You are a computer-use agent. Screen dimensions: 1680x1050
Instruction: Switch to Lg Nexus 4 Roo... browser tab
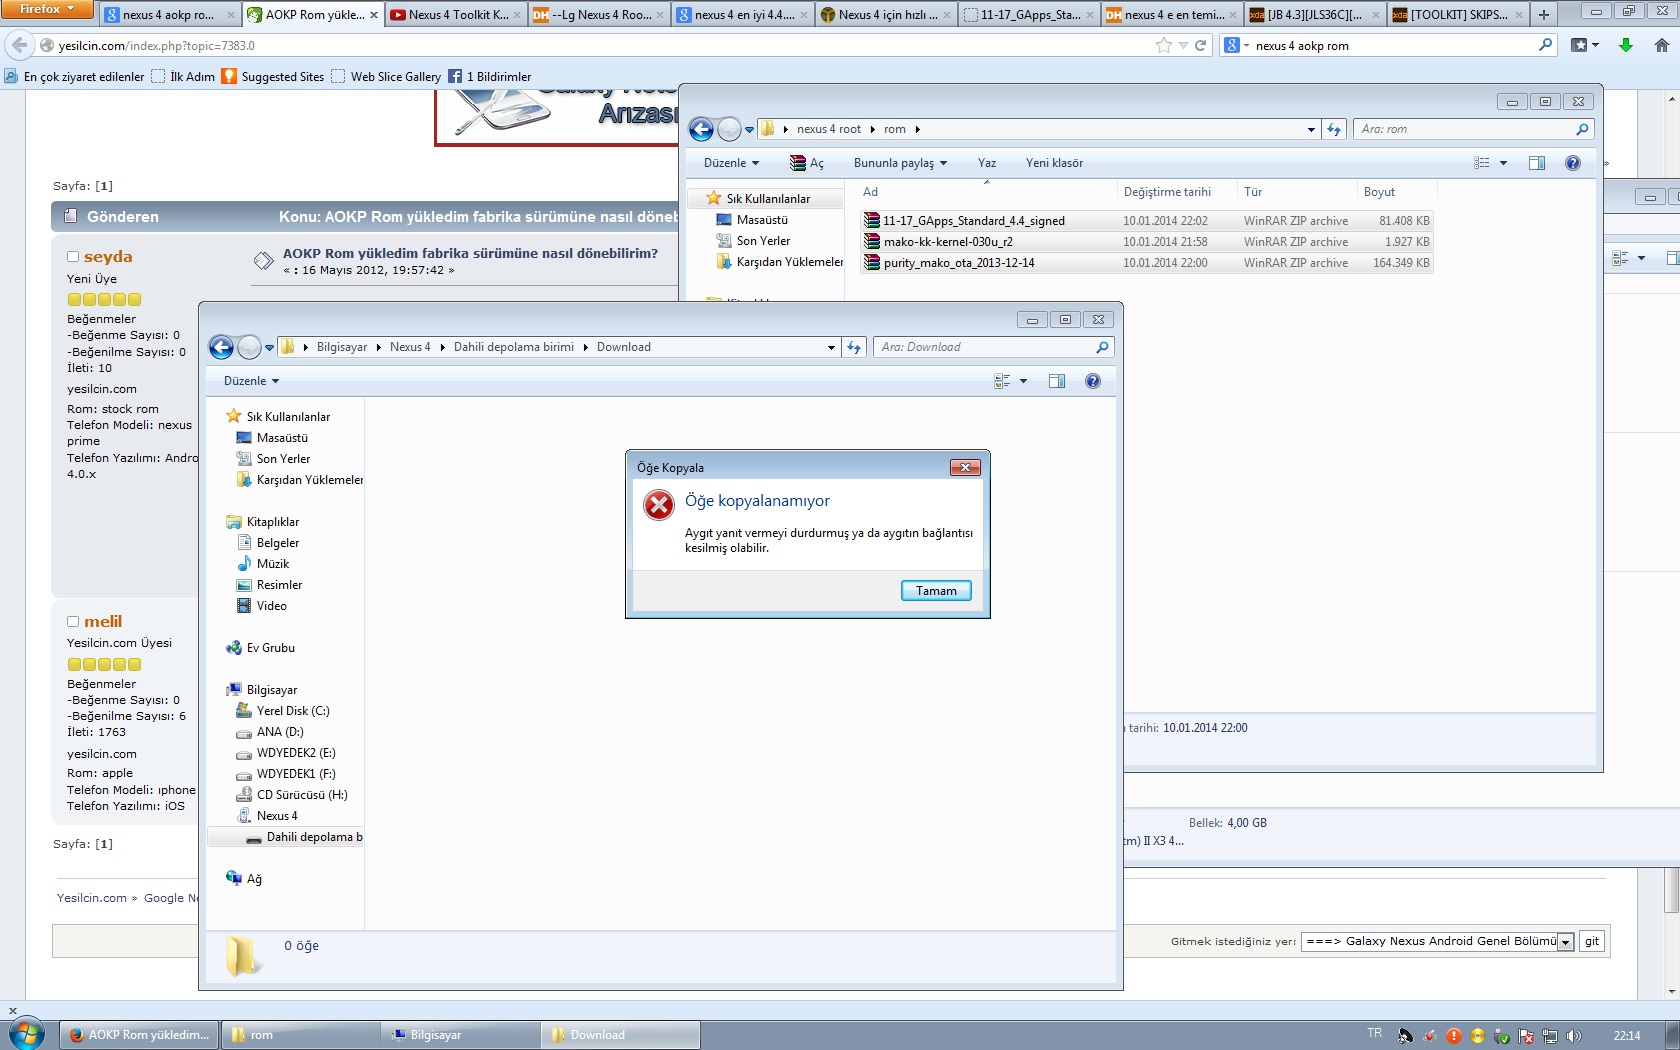pos(599,14)
